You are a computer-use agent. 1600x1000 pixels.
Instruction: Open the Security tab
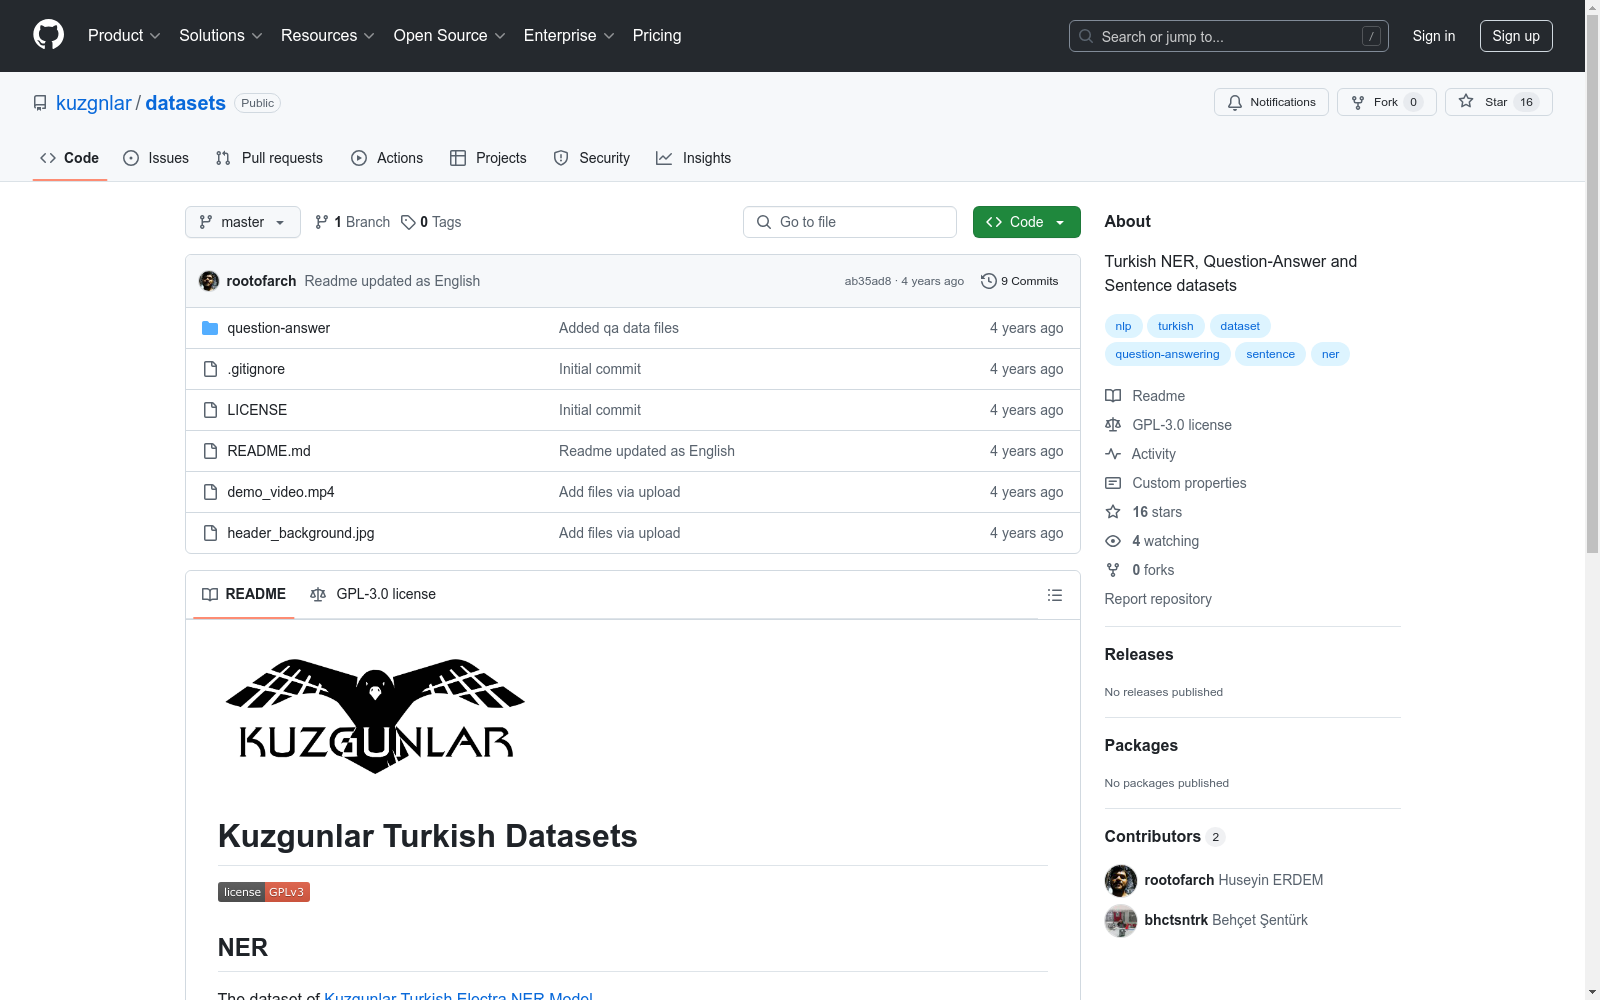(x=592, y=158)
